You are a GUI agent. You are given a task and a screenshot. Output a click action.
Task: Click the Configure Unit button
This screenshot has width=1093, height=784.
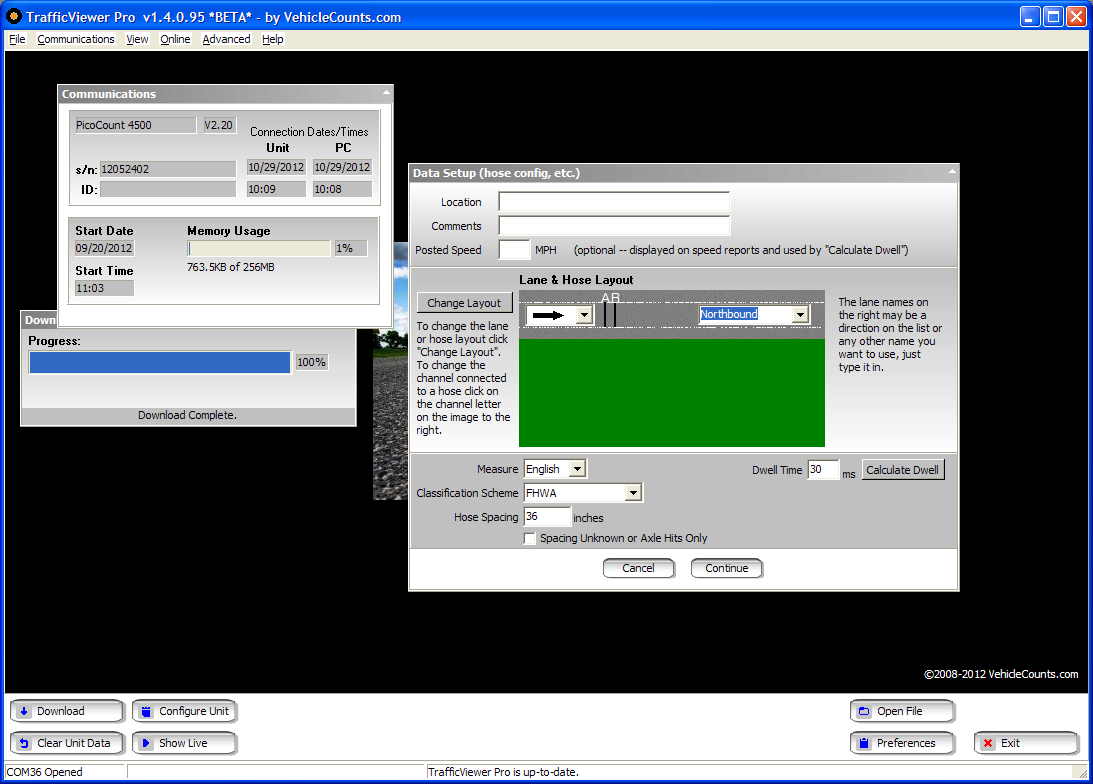click(185, 712)
